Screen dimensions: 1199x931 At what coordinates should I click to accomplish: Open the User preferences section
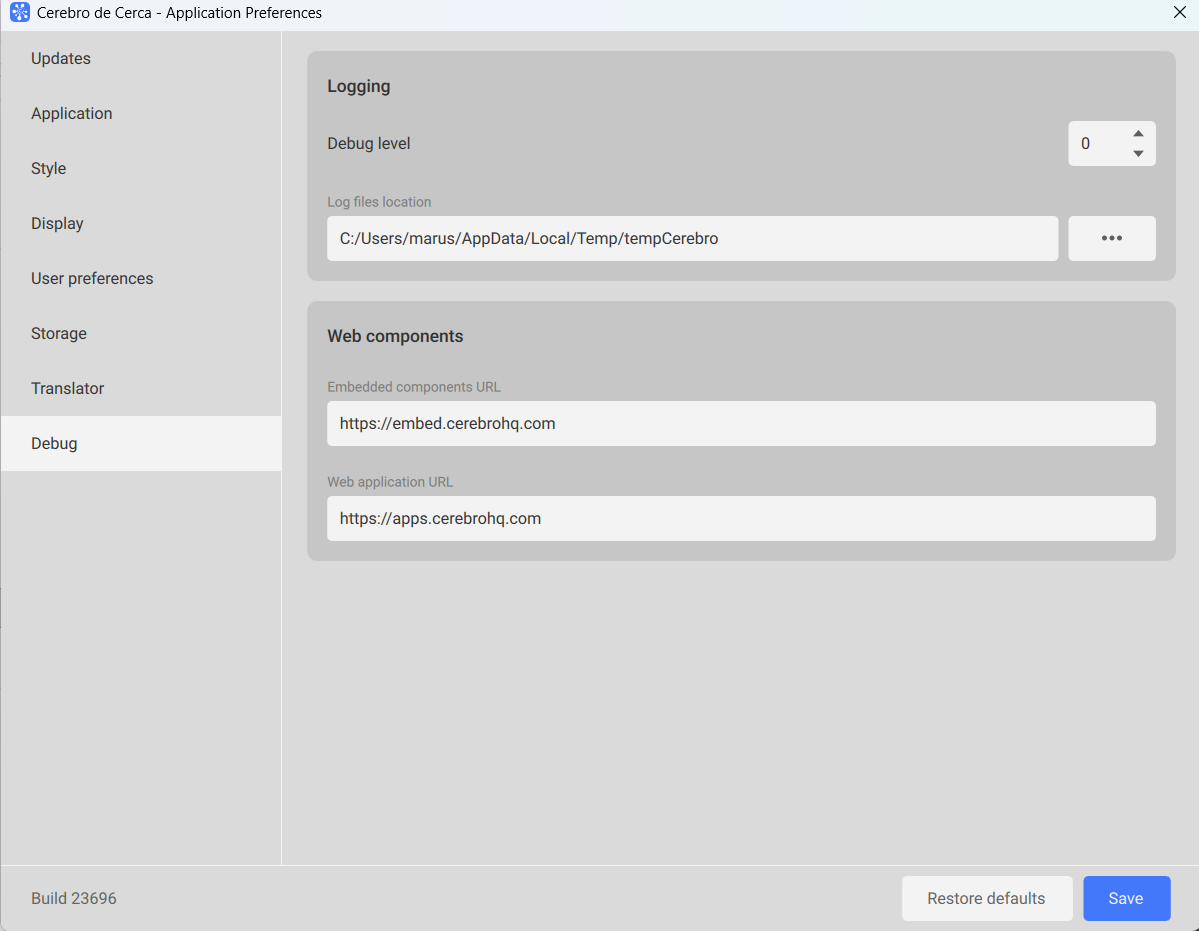pyautogui.click(x=92, y=278)
